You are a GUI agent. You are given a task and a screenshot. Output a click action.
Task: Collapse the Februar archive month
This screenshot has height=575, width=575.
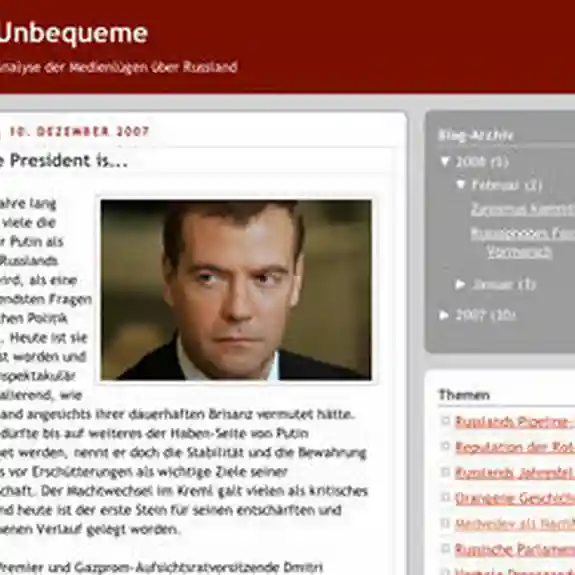pos(461,184)
